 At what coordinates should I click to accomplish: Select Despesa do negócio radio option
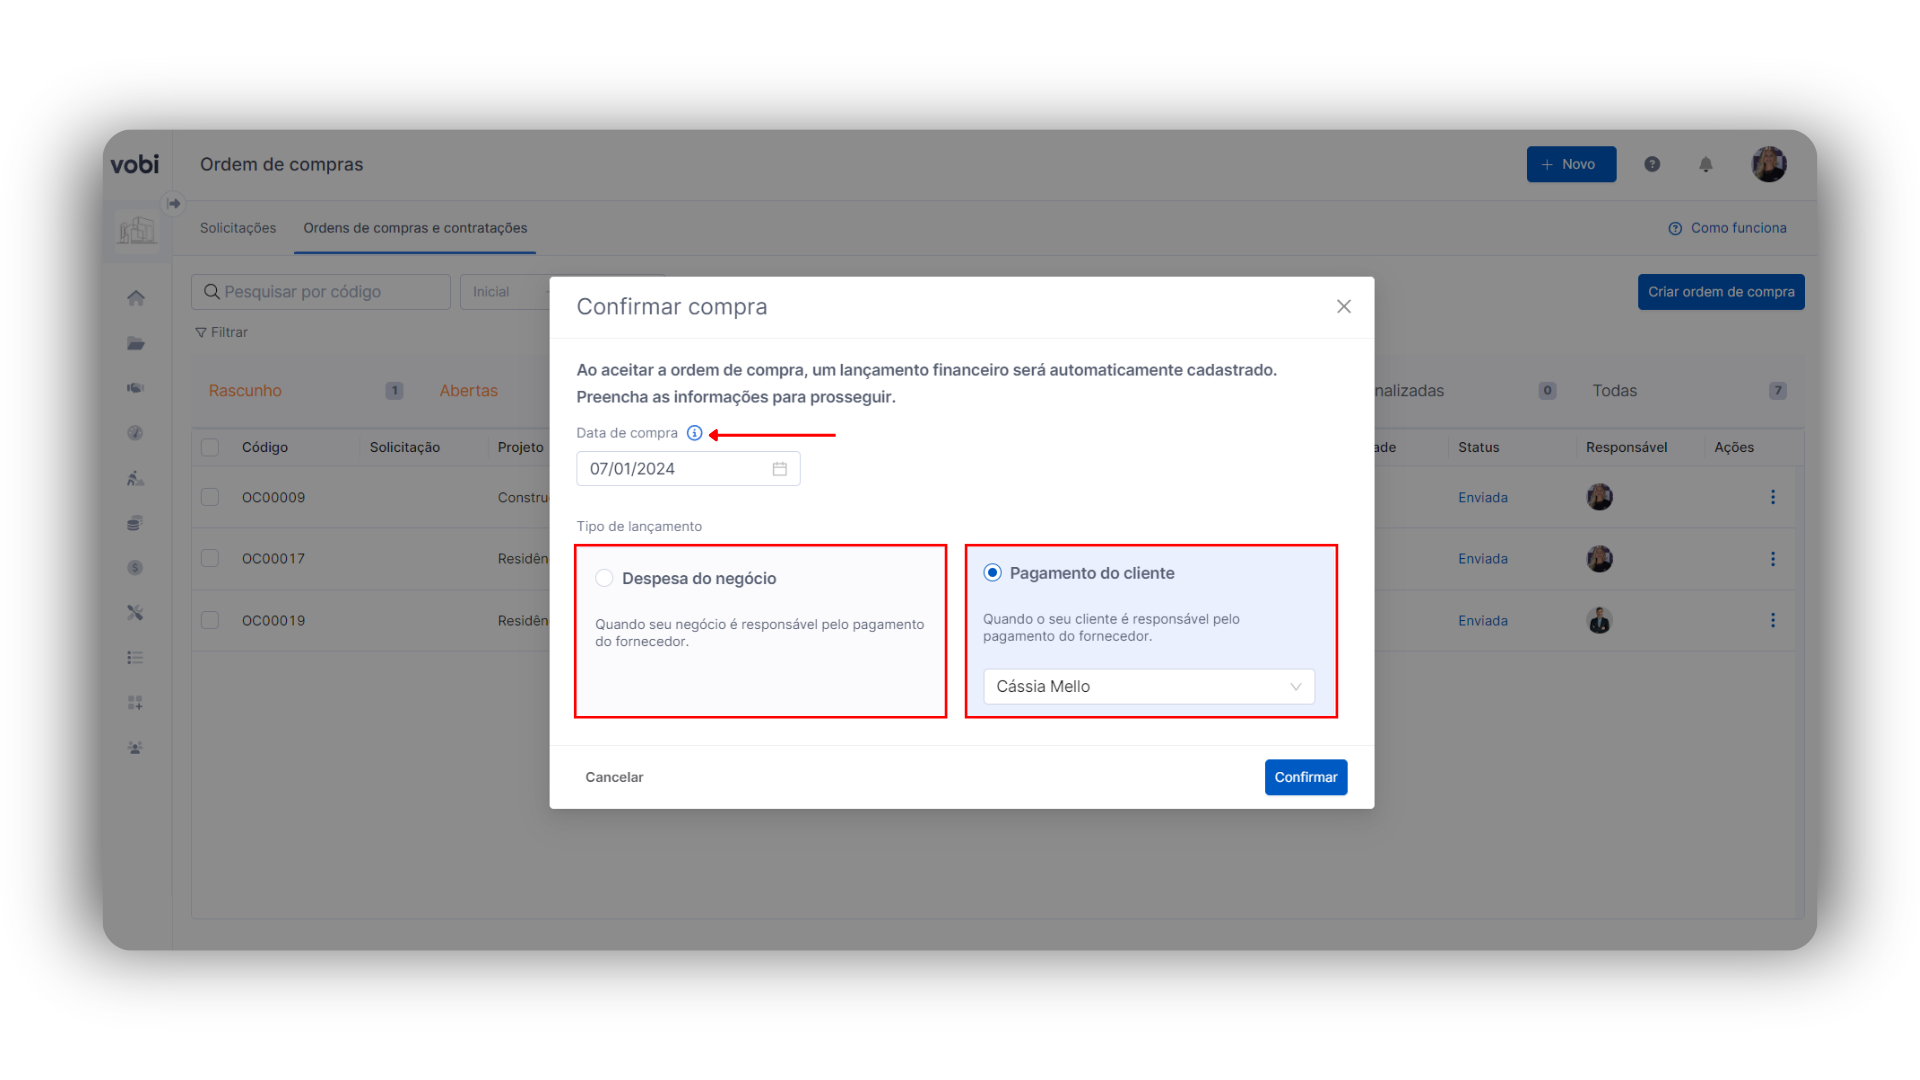pyautogui.click(x=604, y=578)
